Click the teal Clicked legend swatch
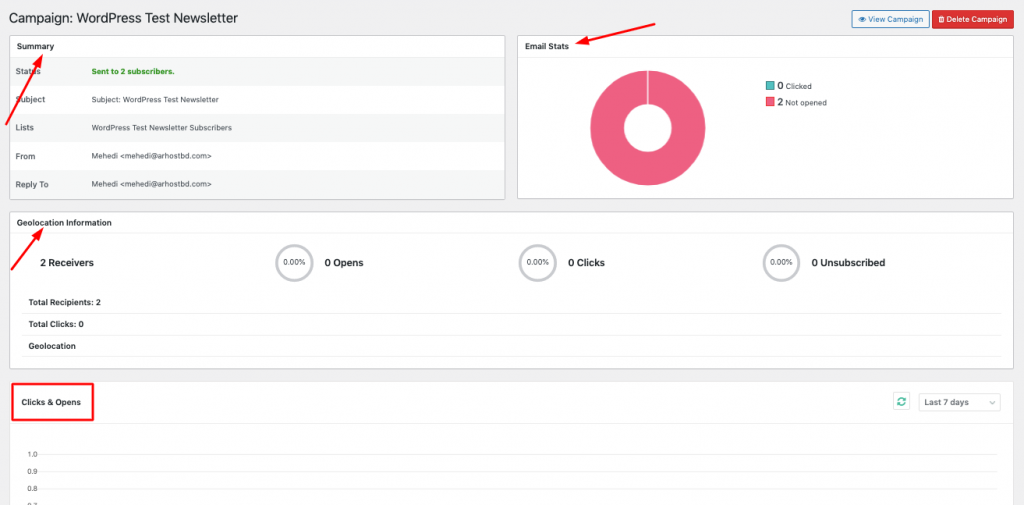The height and width of the screenshot is (505, 1024). click(770, 86)
